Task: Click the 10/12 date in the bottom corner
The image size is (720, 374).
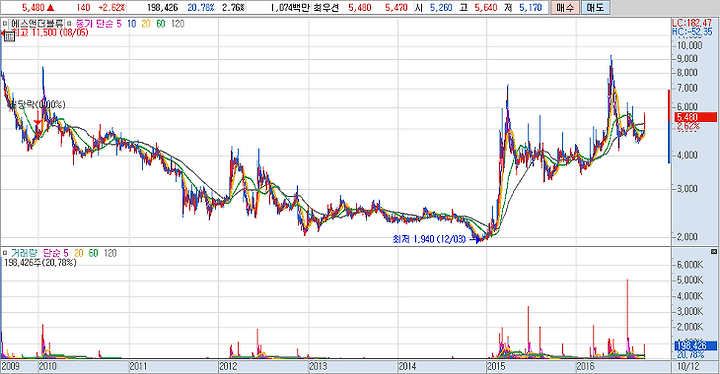Action: click(x=688, y=366)
